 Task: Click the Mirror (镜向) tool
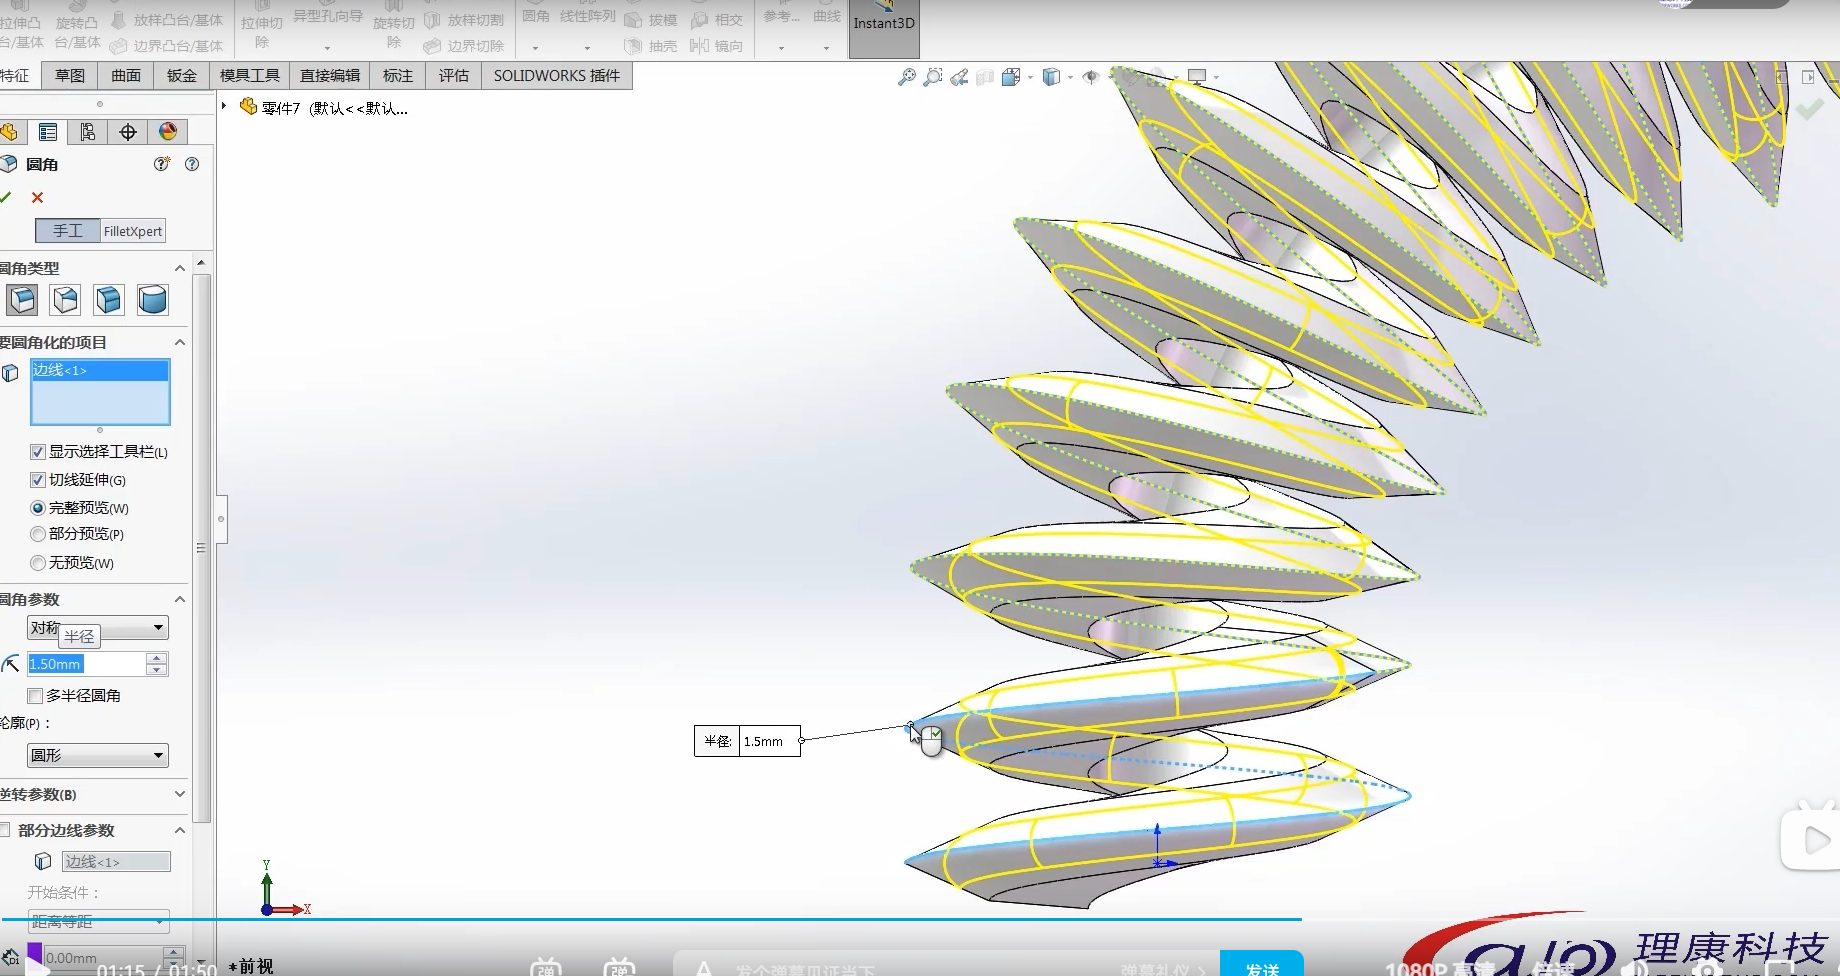(x=717, y=46)
